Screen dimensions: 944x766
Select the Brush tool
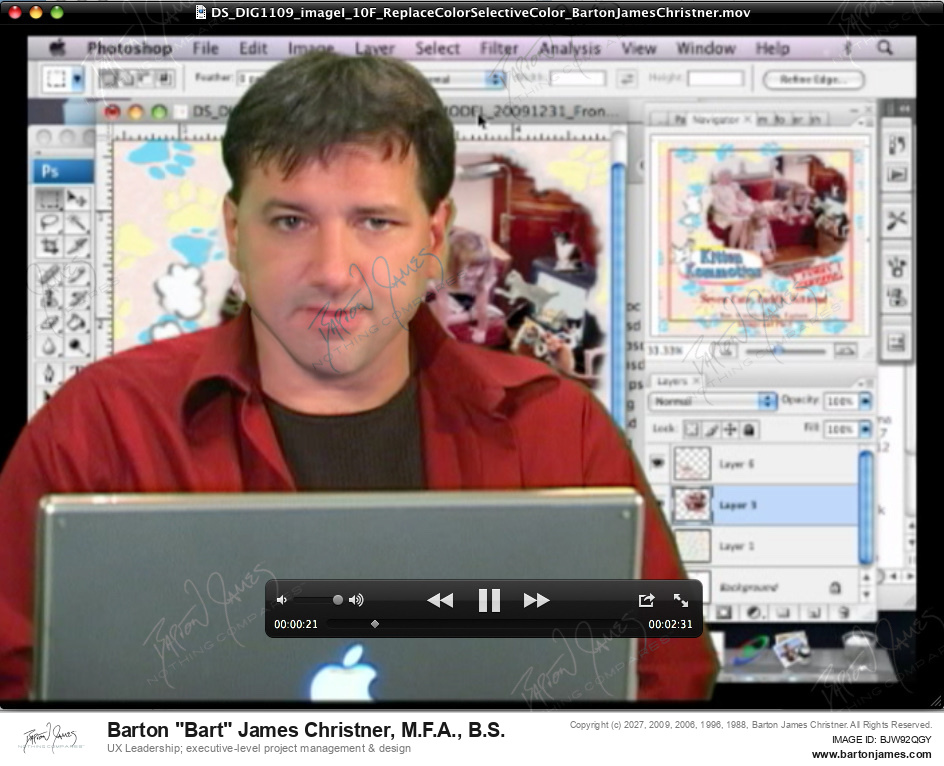tap(76, 275)
